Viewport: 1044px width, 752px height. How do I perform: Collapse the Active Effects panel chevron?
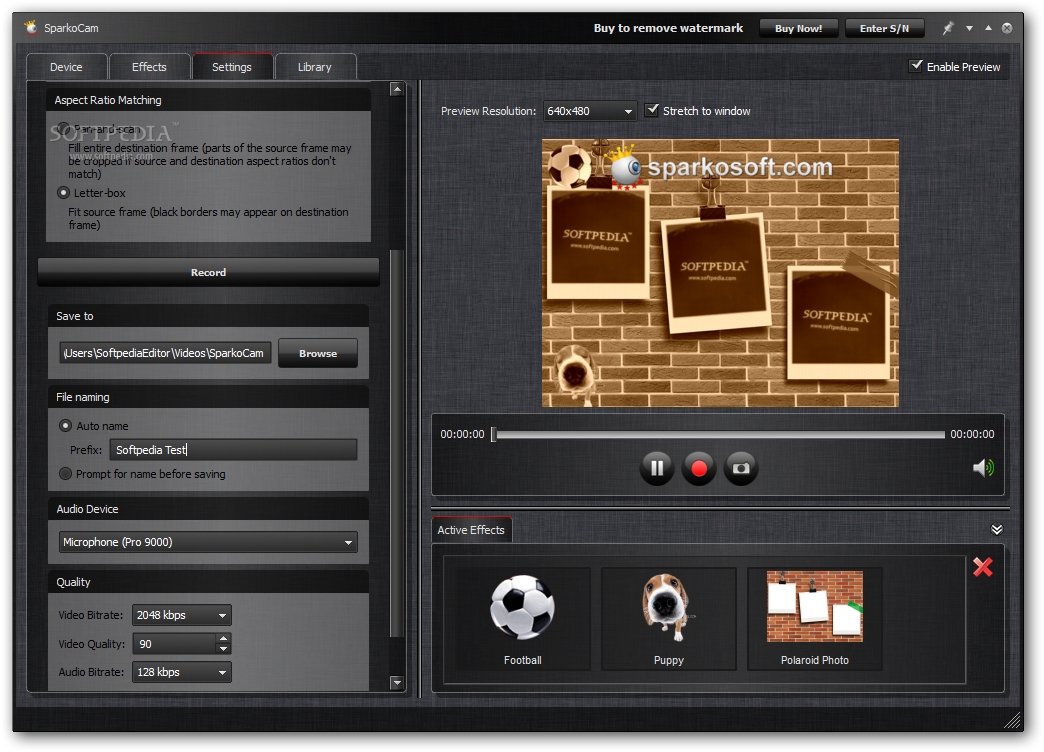click(x=997, y=530)
